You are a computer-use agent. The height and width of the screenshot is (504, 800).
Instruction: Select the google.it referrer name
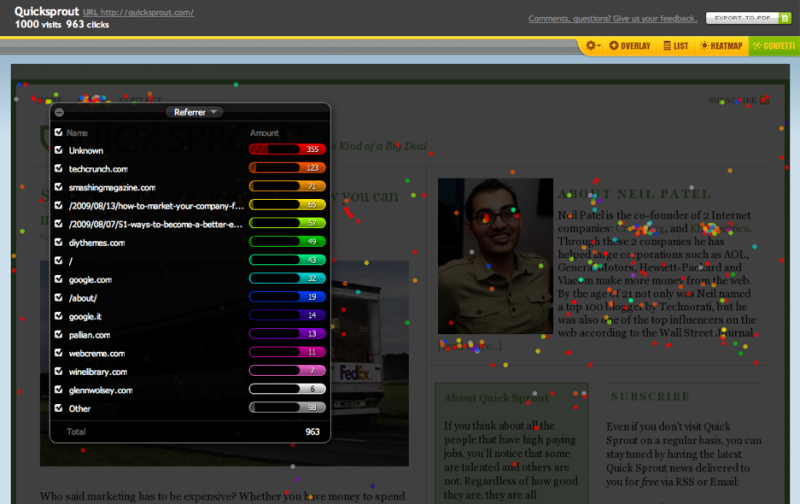pos(85,316)
